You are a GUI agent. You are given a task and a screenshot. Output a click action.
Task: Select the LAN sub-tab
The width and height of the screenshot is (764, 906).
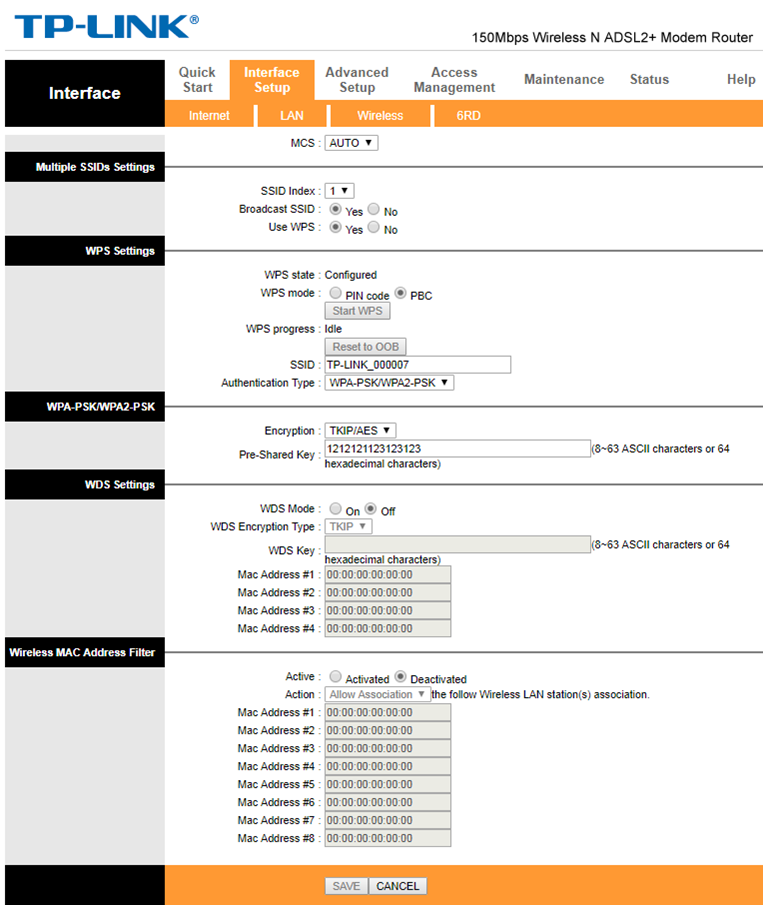click(x=292, y=116)
